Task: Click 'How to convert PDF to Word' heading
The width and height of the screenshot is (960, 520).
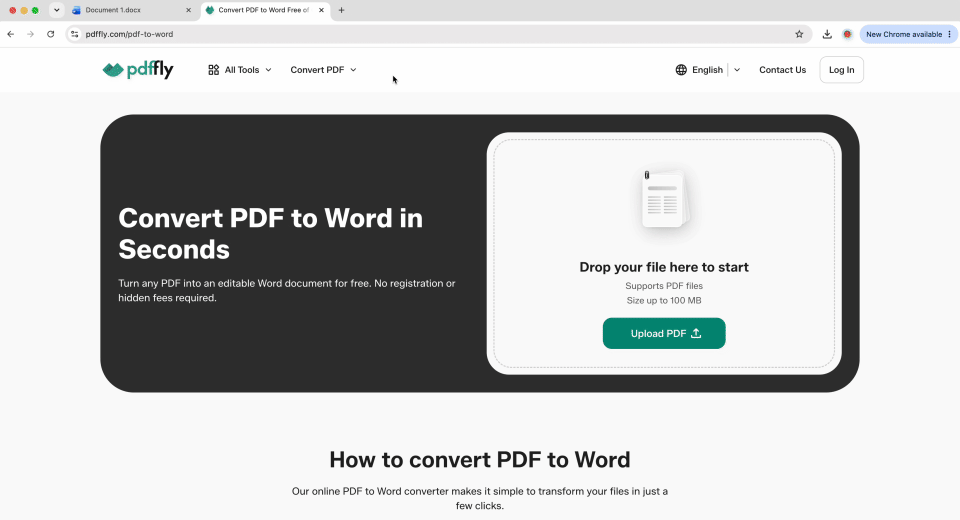Action: [x=480, y=460]
